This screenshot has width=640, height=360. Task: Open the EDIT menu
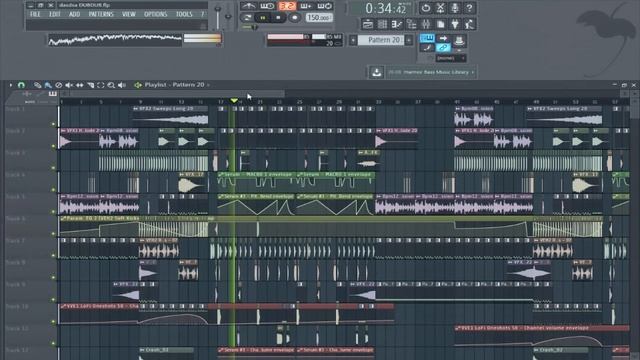point(55,14)
